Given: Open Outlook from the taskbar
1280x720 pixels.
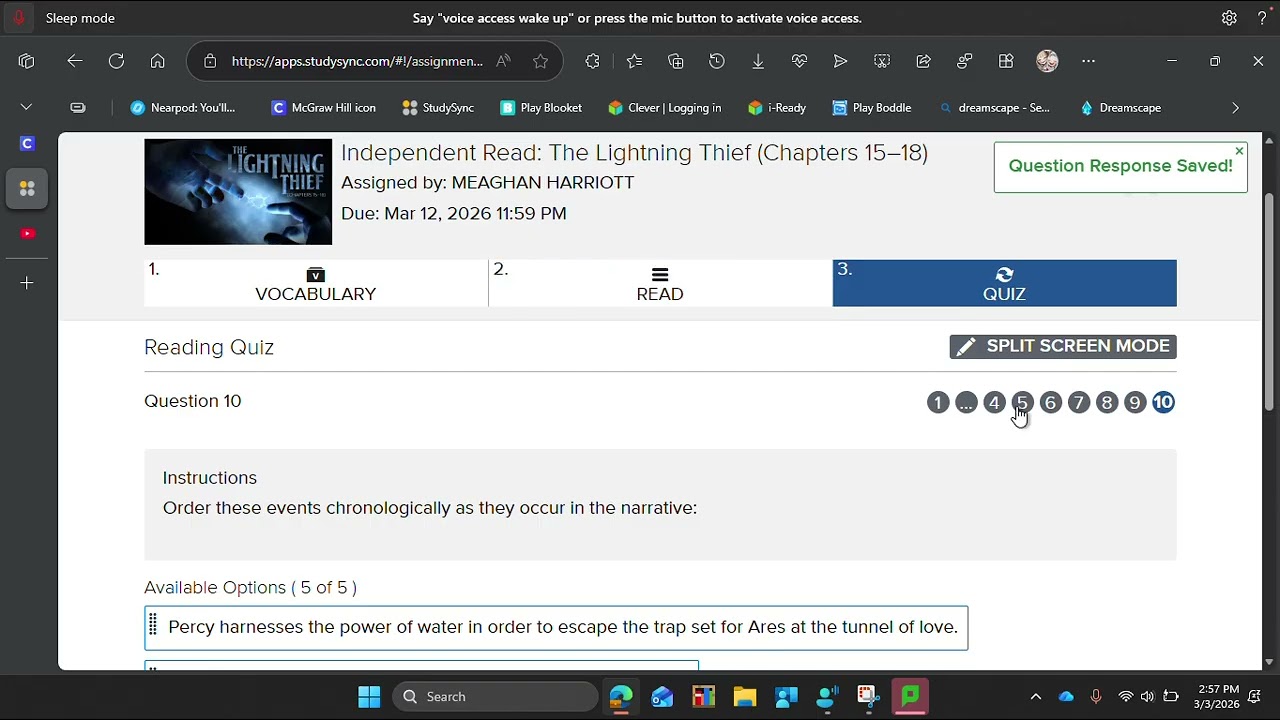Looking at the screenshot, I should pyautogui.click(x=662, y=697).
